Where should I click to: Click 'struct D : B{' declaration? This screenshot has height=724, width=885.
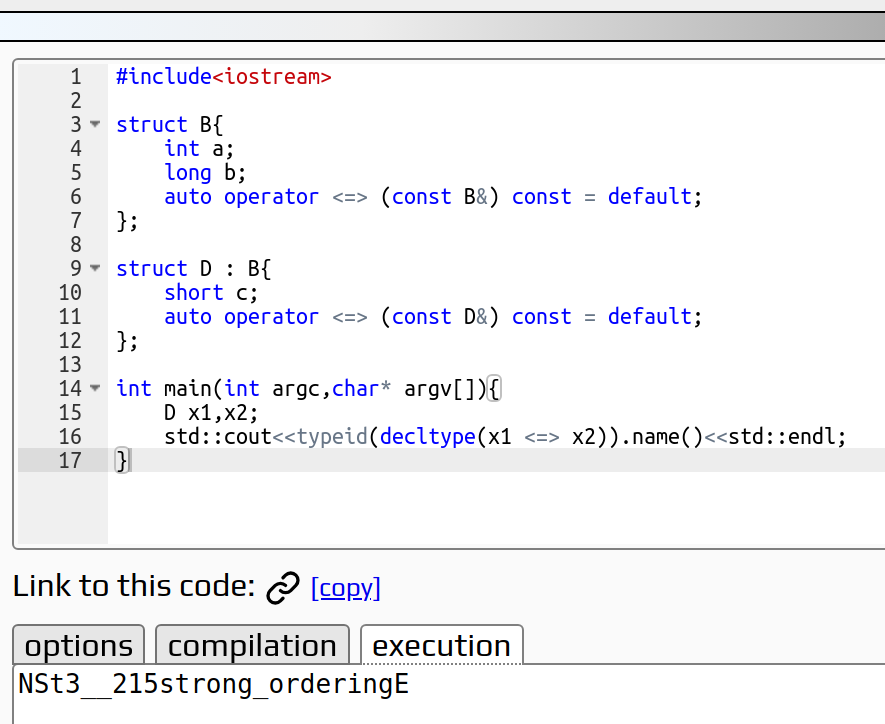(194, 269)
